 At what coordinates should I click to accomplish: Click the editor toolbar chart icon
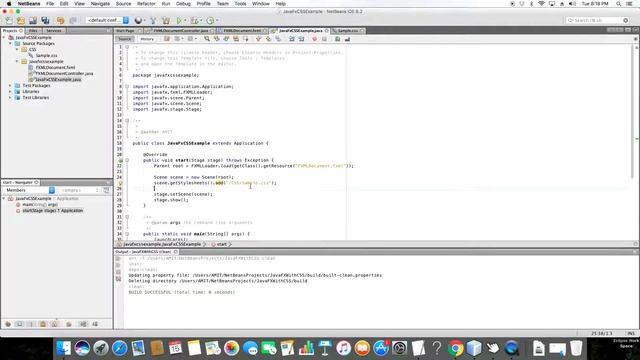coord(347,39)
